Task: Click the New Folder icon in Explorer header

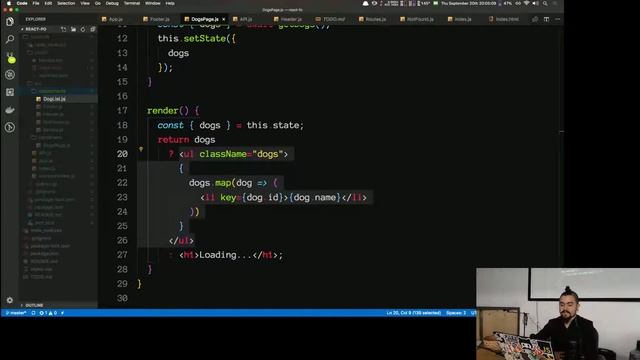Action: coord(73,29)
